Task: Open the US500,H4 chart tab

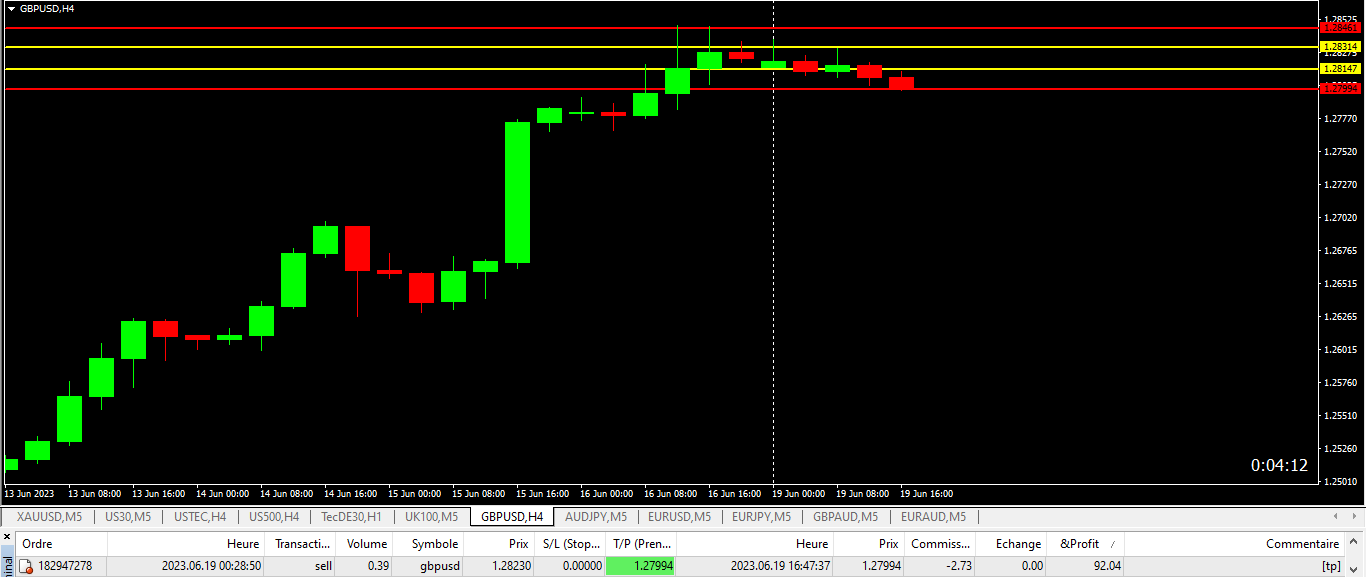Action: (273, 517)
